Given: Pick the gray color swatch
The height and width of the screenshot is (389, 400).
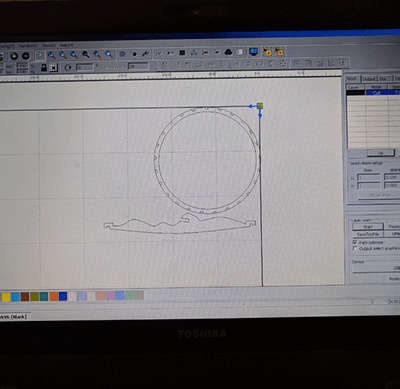Looking at the screenshot, I should click(x=139, y=295).
